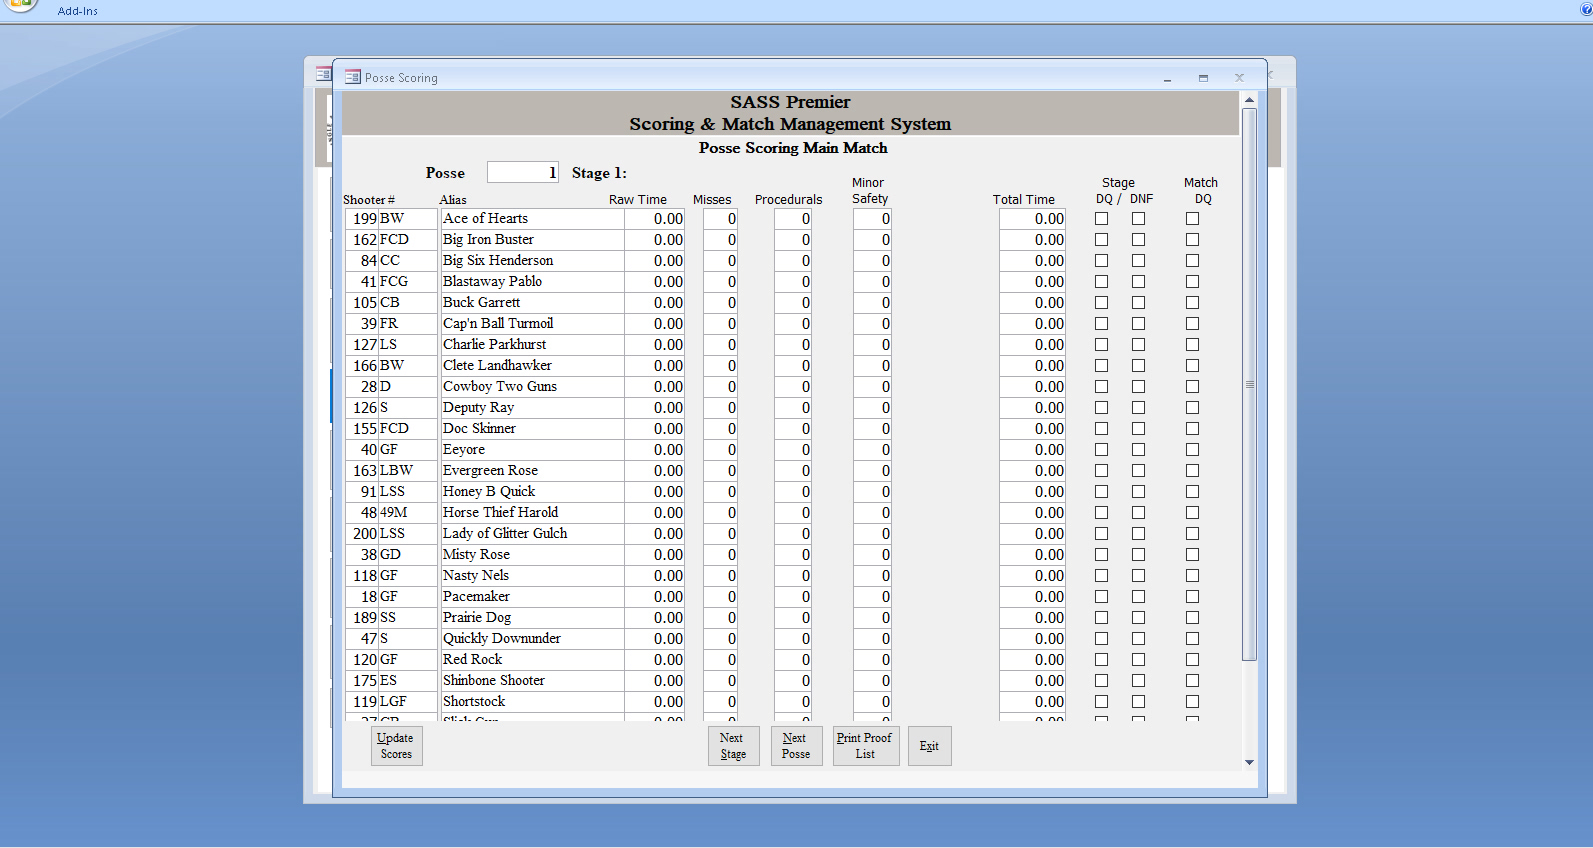The image size is (1593, 848).
Task: Click the Exit button
Action: pyautogui.click(x=929, y=746)
